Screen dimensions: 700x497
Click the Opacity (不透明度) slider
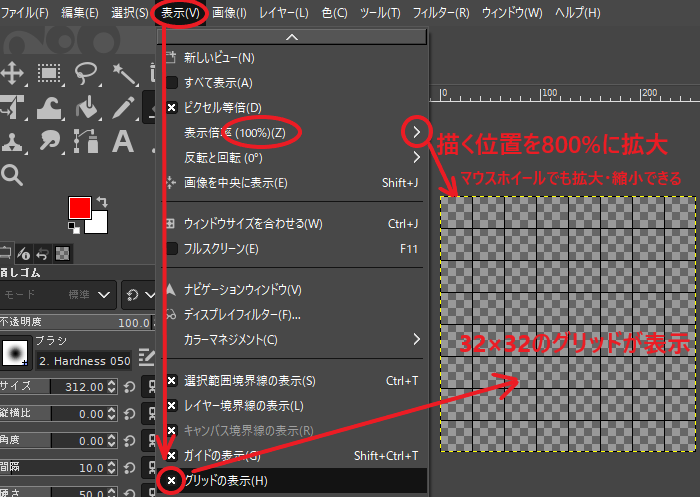77,322
